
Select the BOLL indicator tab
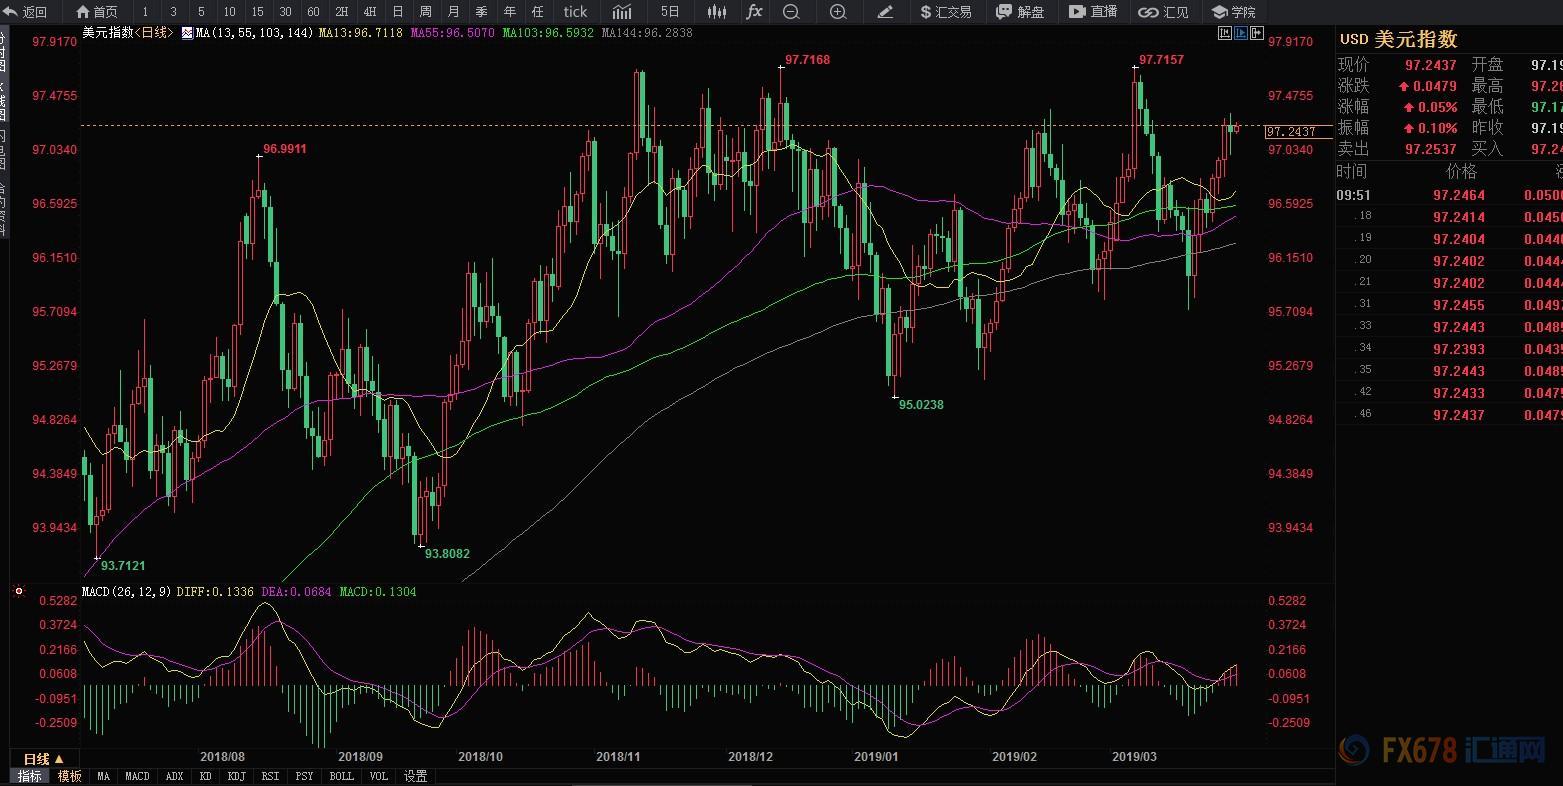point(341,776)
